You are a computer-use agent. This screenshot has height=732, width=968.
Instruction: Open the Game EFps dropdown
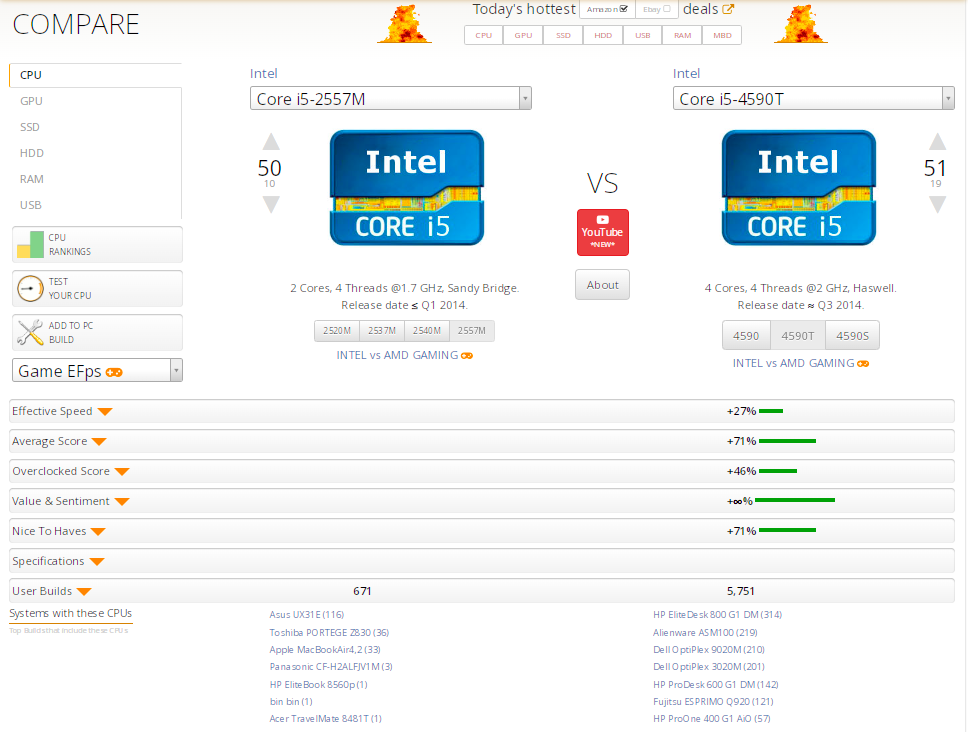click(98, 370)
